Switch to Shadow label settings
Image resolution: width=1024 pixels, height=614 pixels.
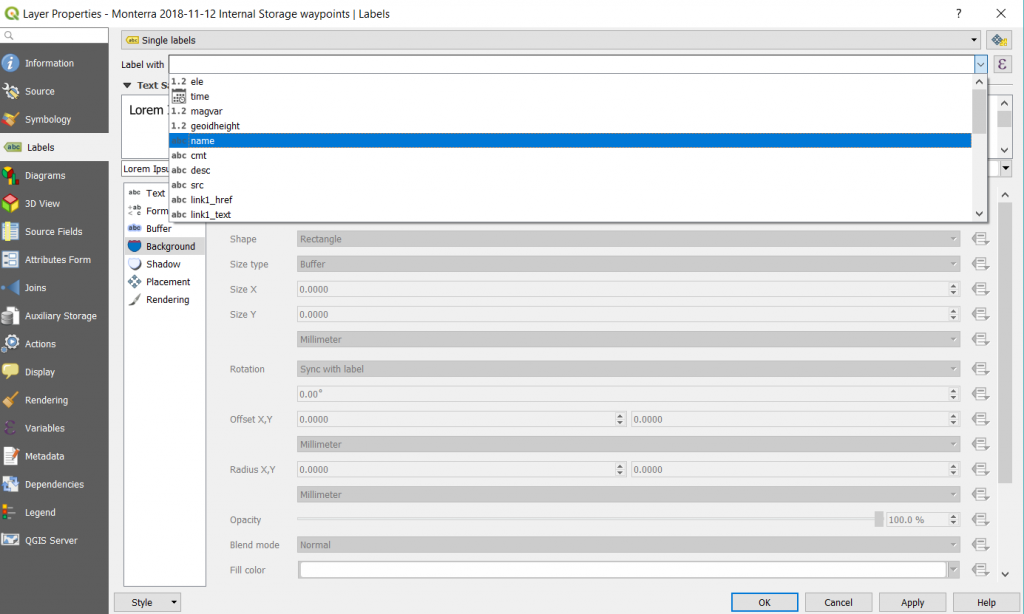[x=164, y=264]
